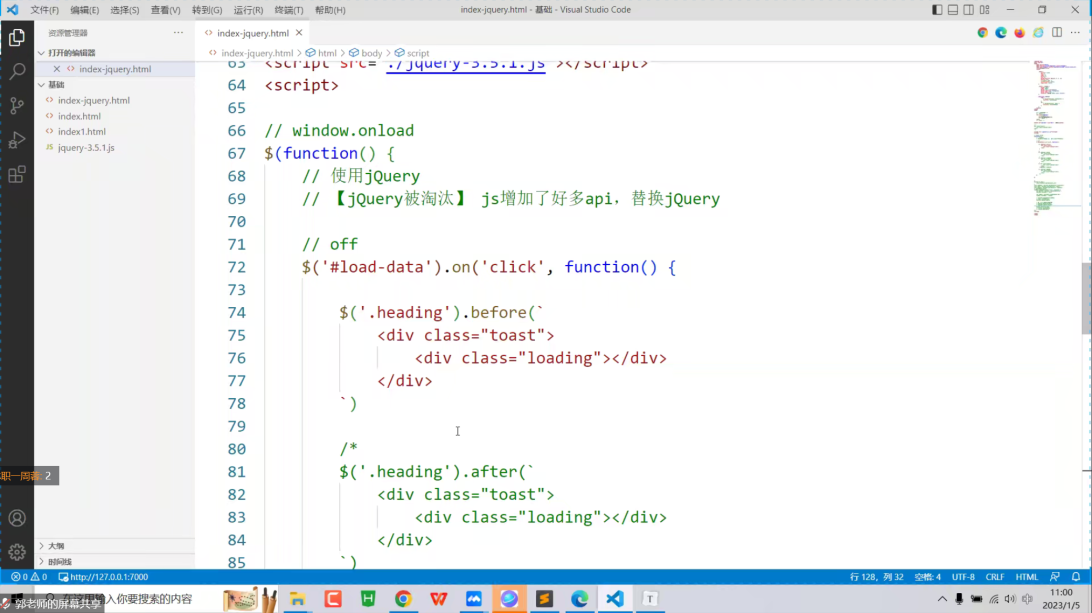1092x613 pixels.
Task: Open the taskbar clock showing 11:00
Action: click(1061, 599)
